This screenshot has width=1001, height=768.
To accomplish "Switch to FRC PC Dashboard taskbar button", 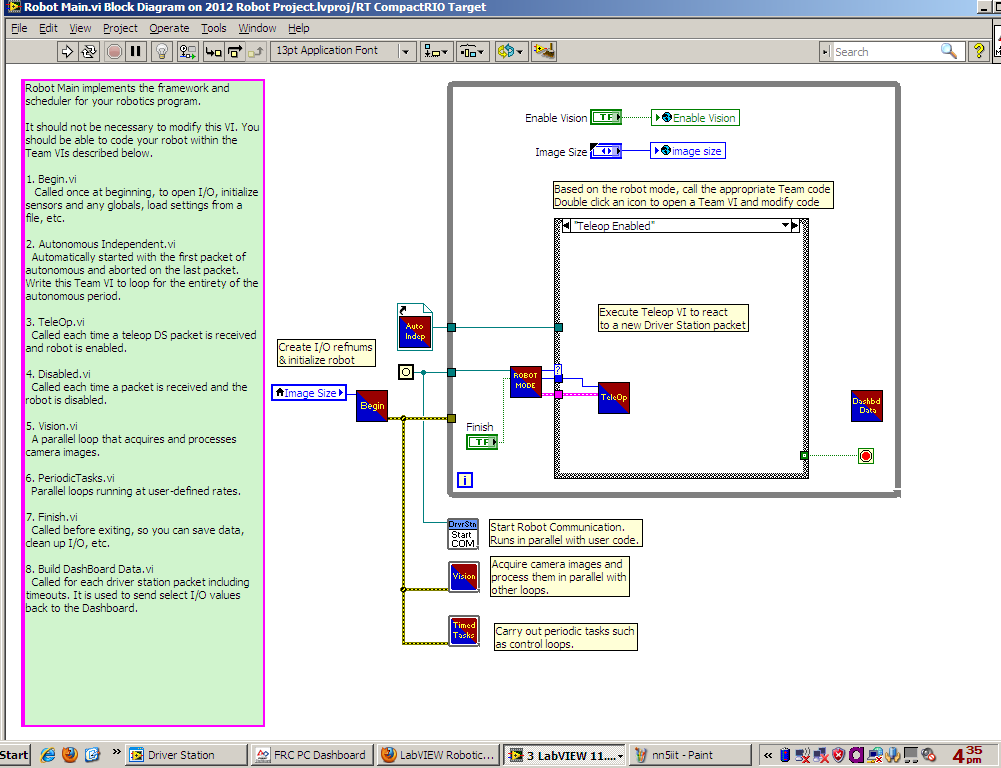I will pos(313,755).
